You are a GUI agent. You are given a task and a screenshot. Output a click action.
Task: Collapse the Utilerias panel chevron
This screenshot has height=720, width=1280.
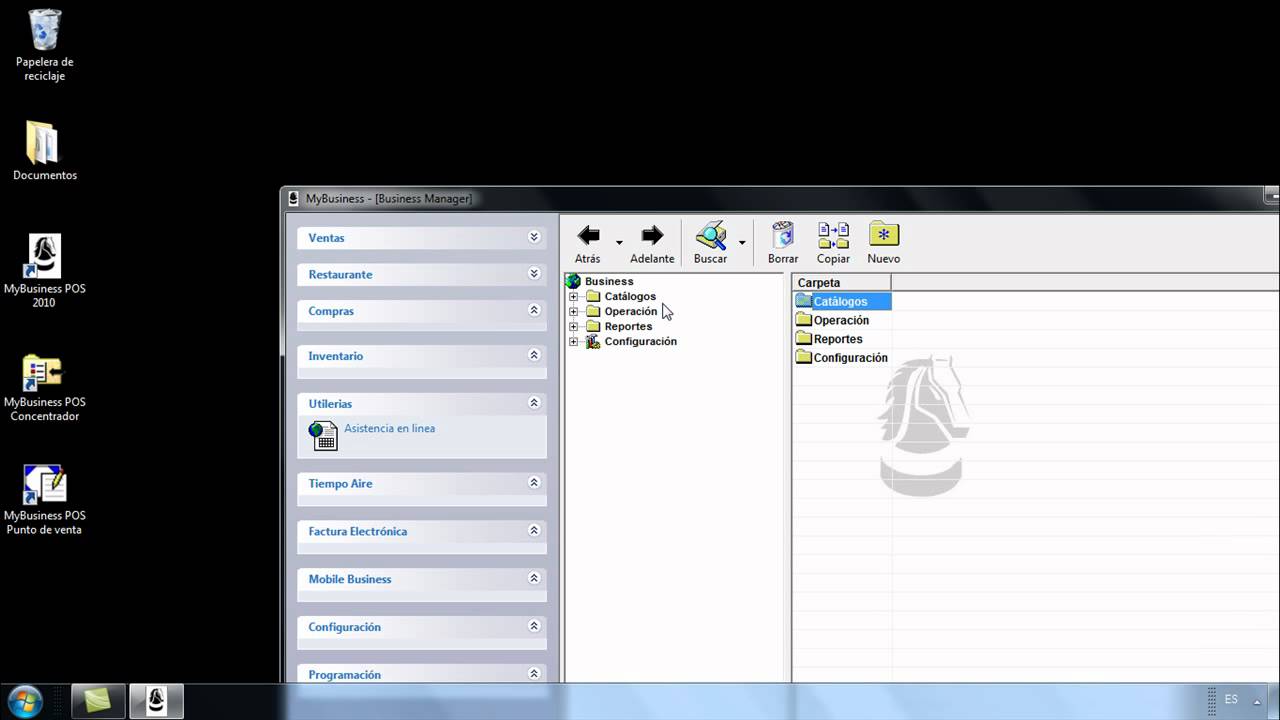point(534,403)
